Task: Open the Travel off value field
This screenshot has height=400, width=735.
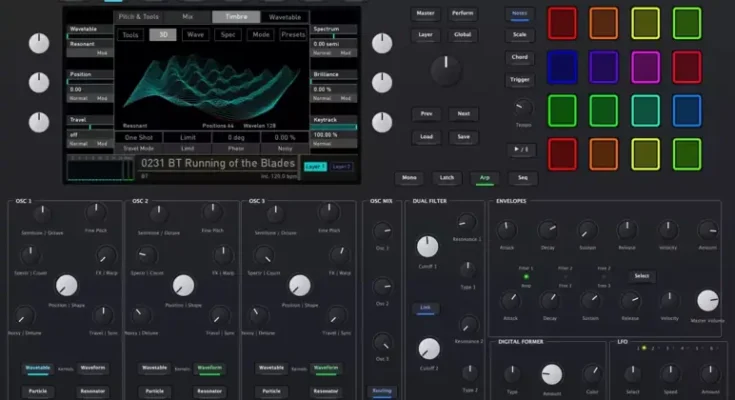Action: [90, 135]
